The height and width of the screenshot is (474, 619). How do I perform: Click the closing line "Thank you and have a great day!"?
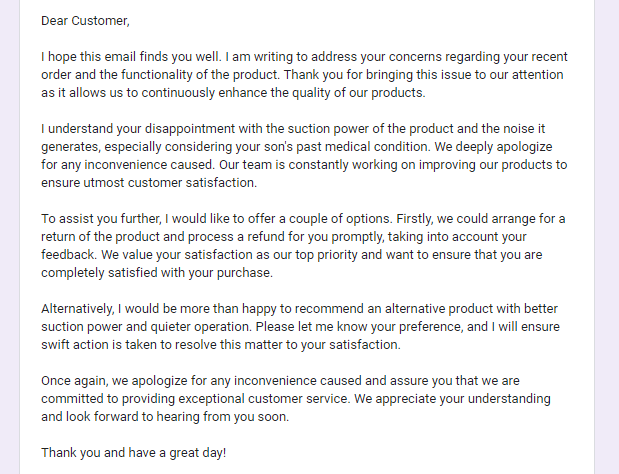(134, 453)
